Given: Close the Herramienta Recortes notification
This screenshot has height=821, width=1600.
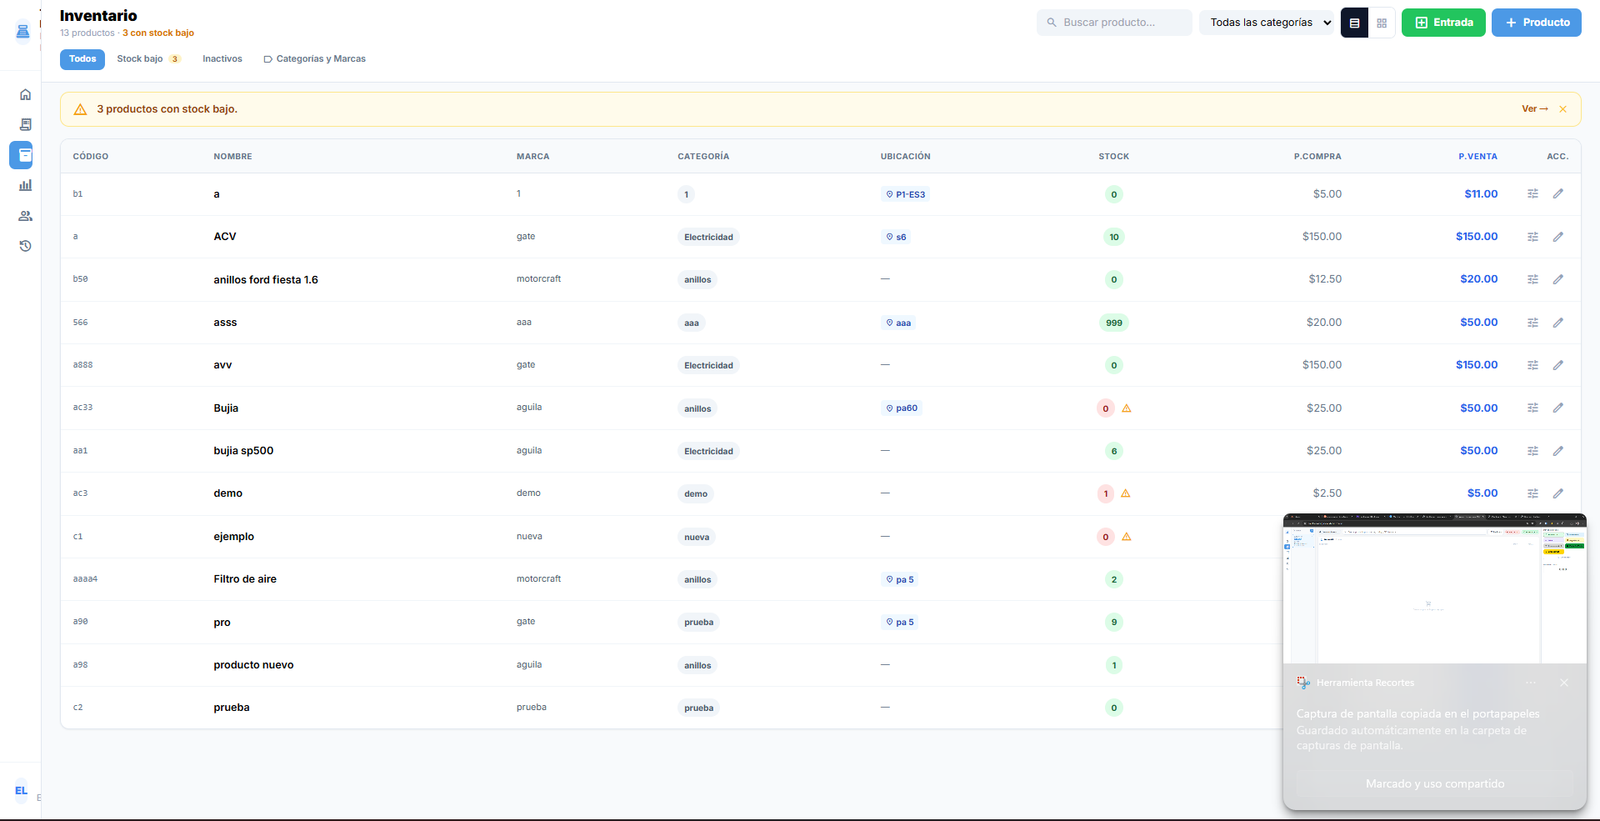Looking at the screenshot, I should pyautogui.click(x=1564, y=683).
